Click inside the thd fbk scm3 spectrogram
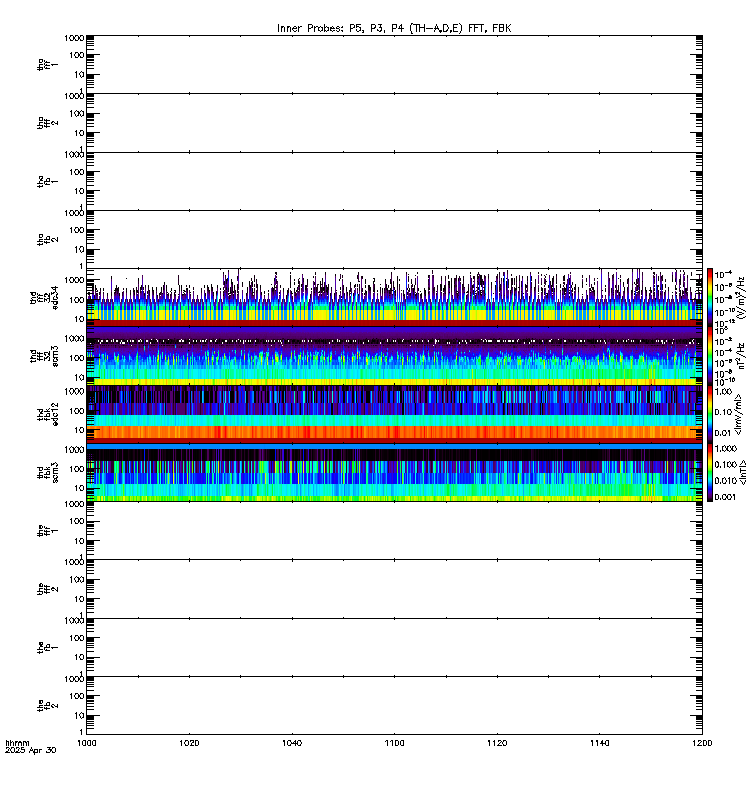The width and height of the screenshot is (750, 800). coord(394,472)
